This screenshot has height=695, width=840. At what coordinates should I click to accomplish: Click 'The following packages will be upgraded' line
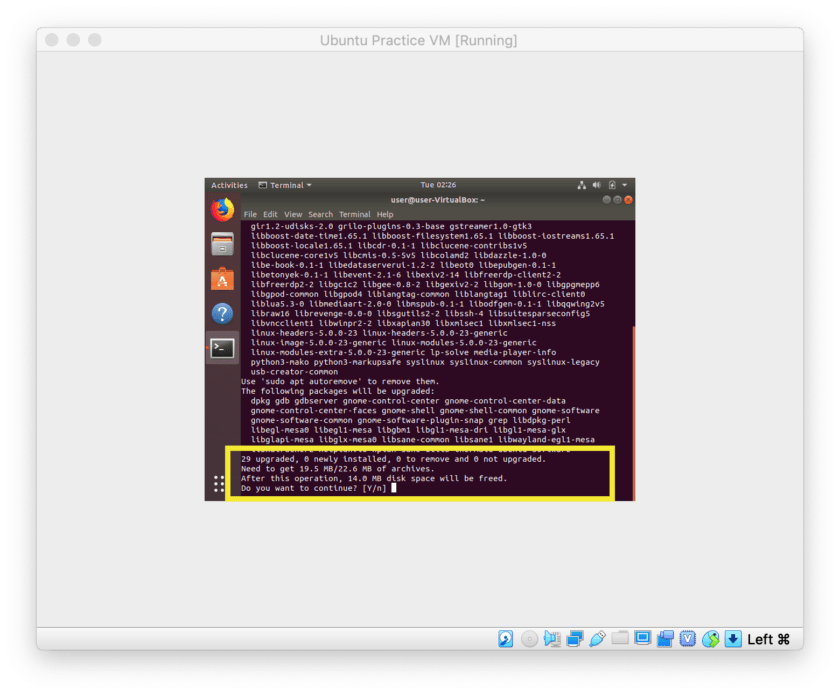pos(338,391)
